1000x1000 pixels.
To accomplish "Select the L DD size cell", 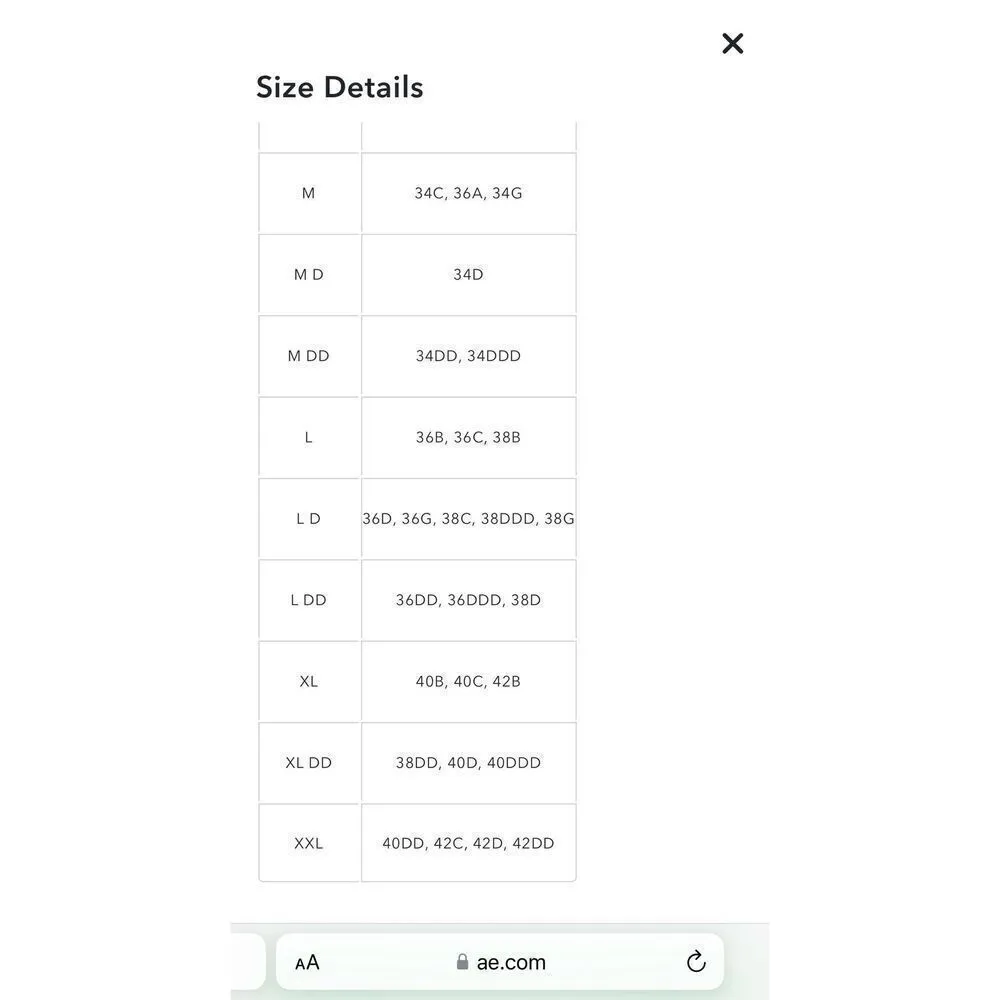I will (x=308, y=600).
